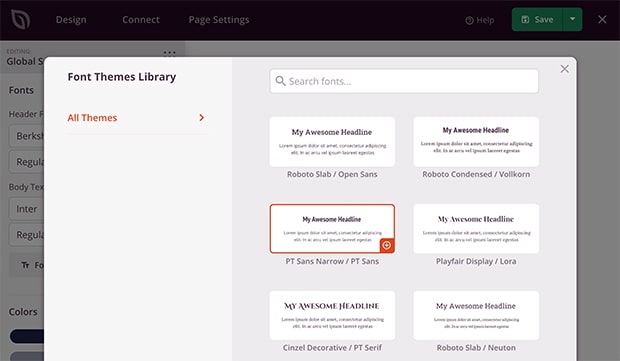This screenshot has height=361, width=620.
Task: Select Roboto Slab / Neuton theme card
Action: [476, 316]
